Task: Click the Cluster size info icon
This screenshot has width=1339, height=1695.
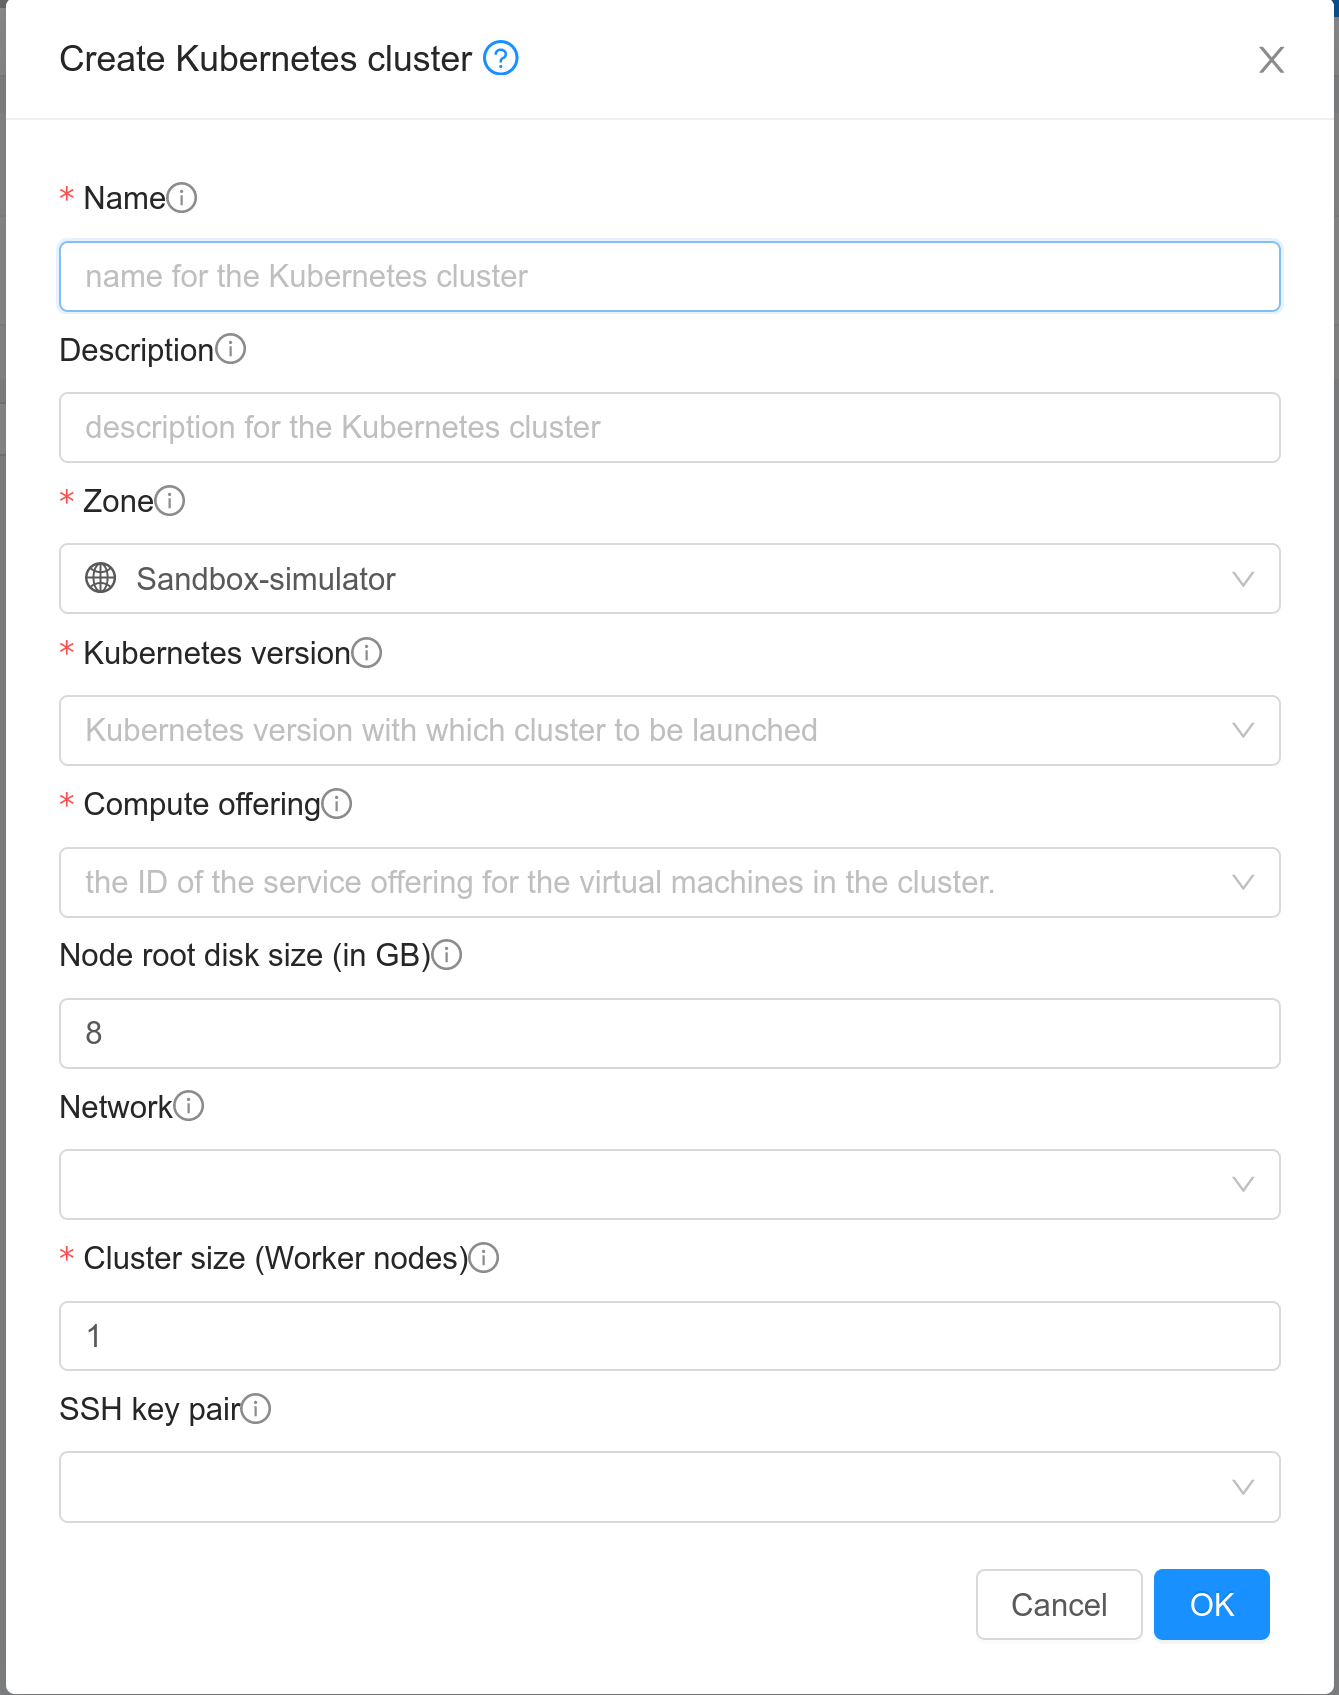Action: pos(486,1258)
